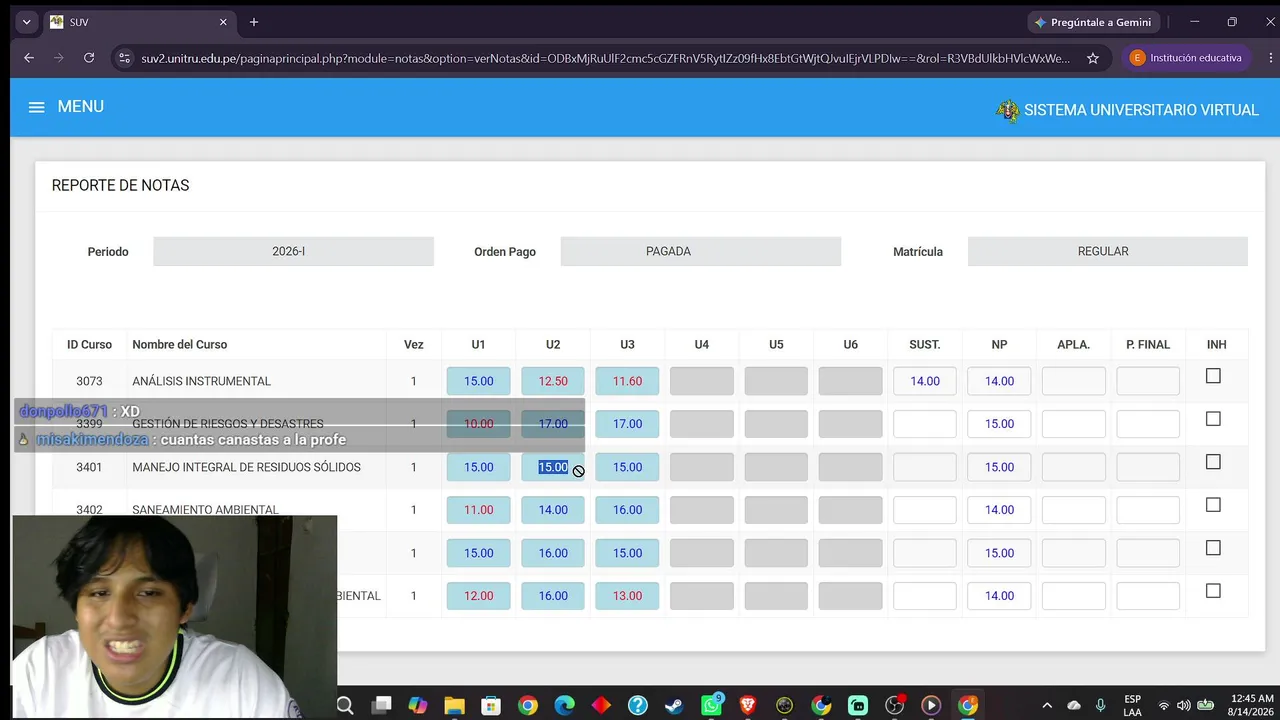The height and width of the screenshot is (720, 1280).
Task: Click the webcam overlay video
Action: click(175, 617)
